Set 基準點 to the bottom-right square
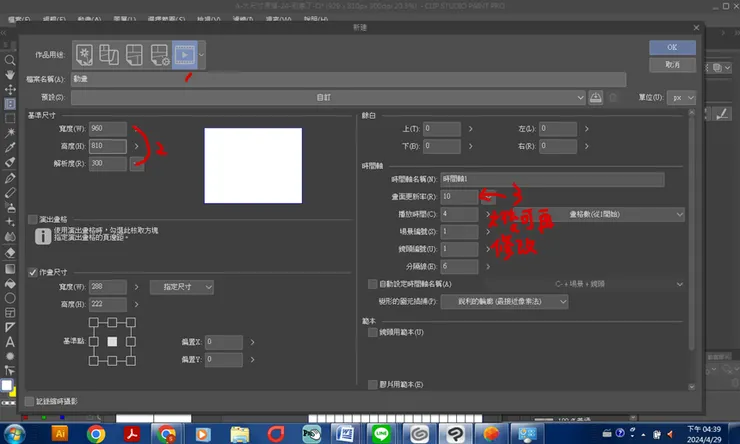740x444 pixels. pyautogui.click(x=131, y=361)
